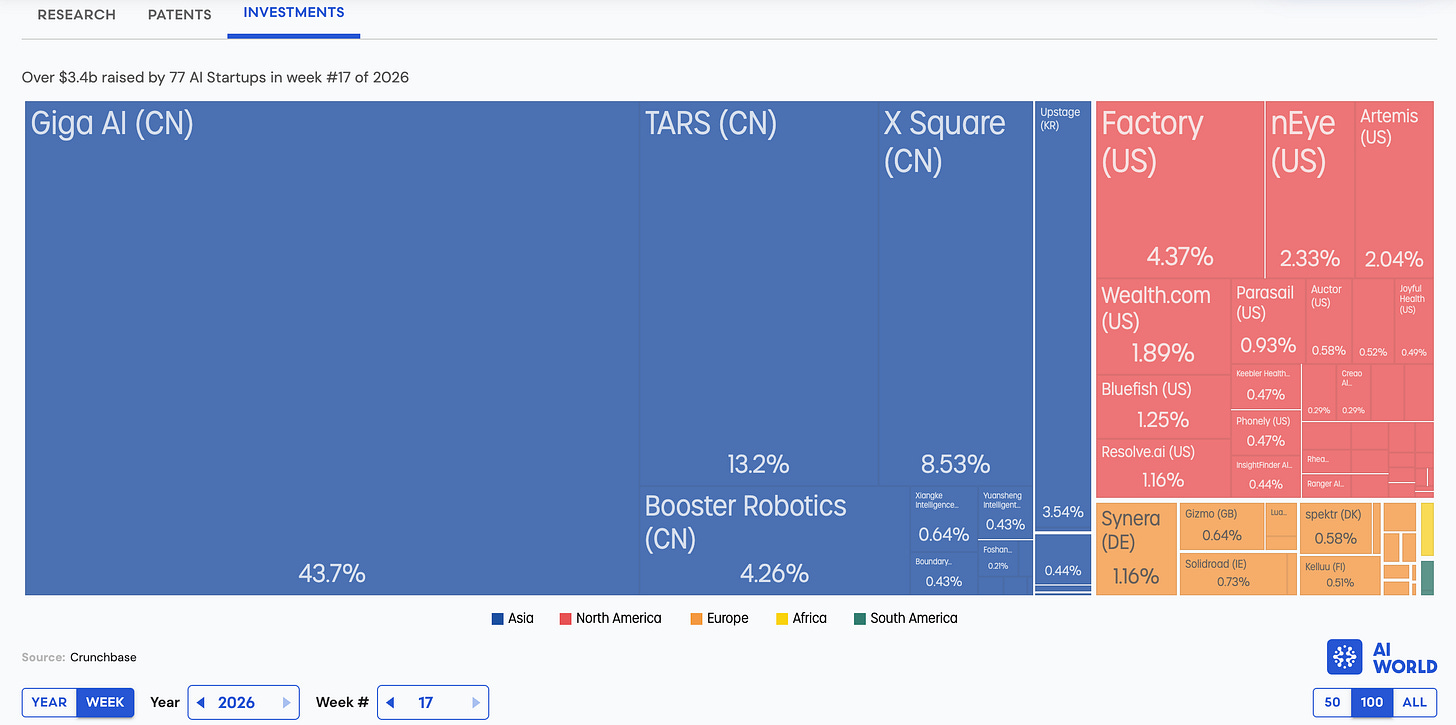The width and height of the screenshot is (1456, 725).
Task: Show top 100 startups
Action: click(x=1372, y=702)
